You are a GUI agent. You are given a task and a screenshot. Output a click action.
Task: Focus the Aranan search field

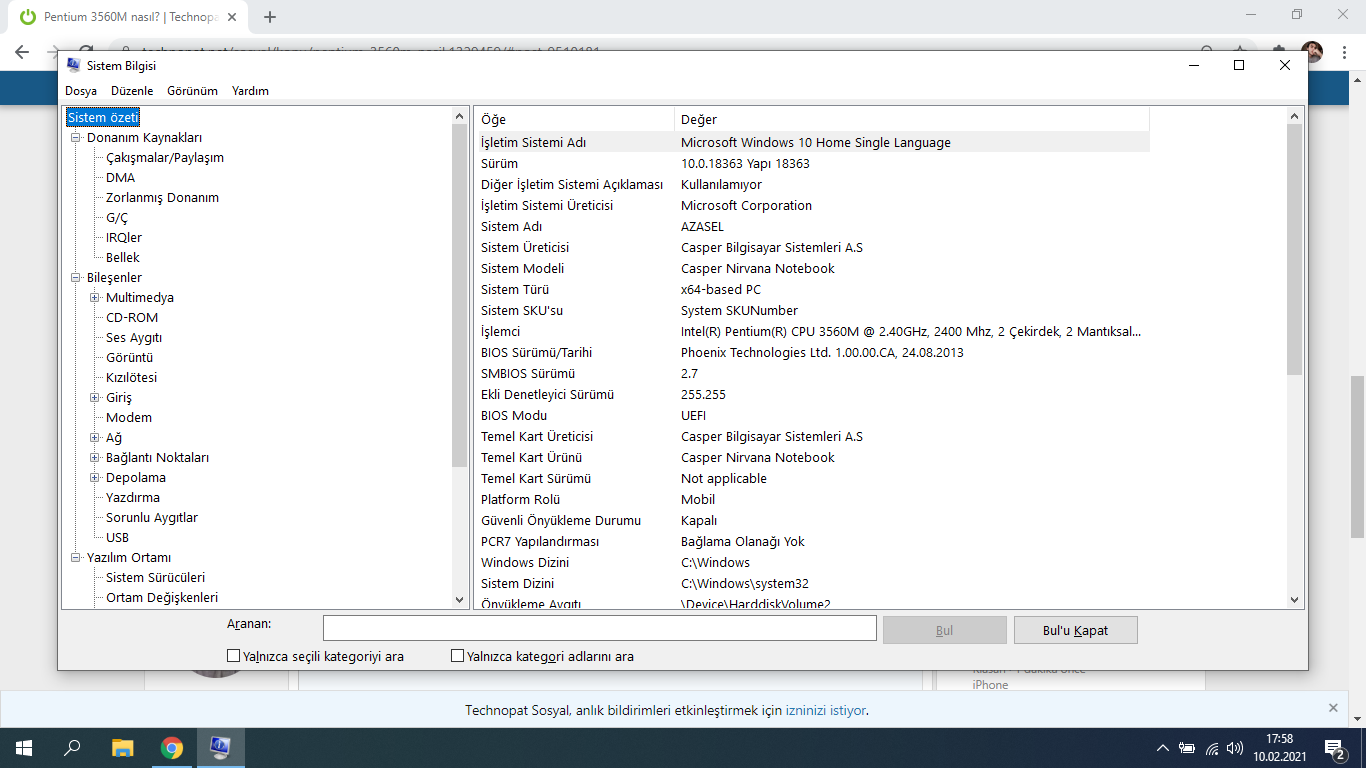point(600,628)
